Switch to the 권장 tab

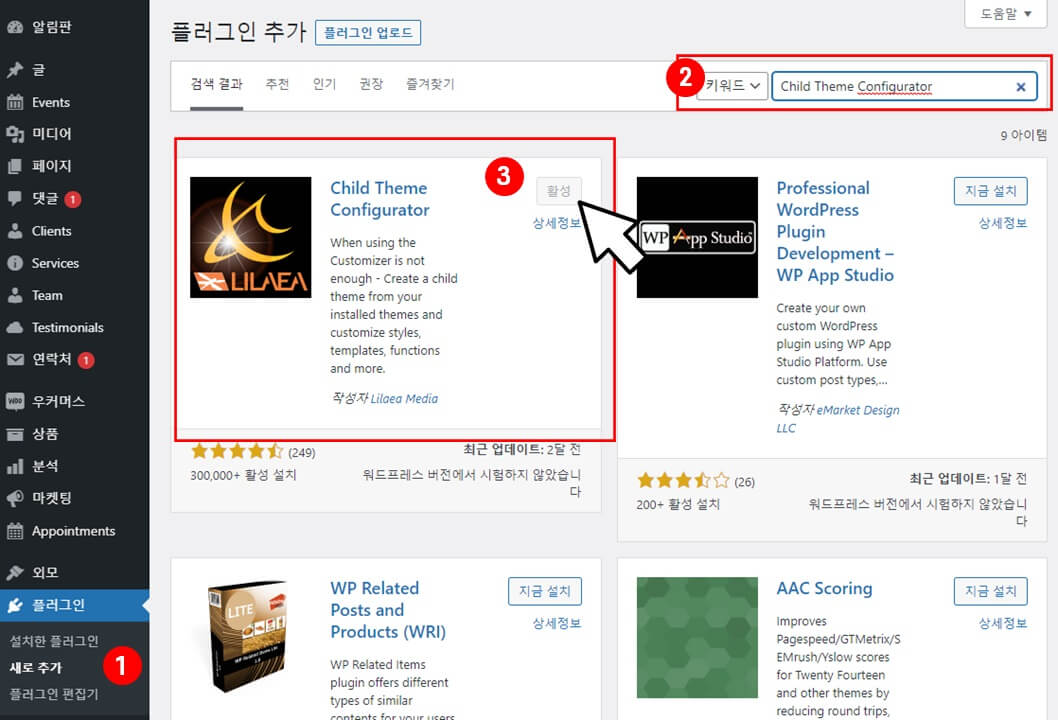click(x=371, y=84)
